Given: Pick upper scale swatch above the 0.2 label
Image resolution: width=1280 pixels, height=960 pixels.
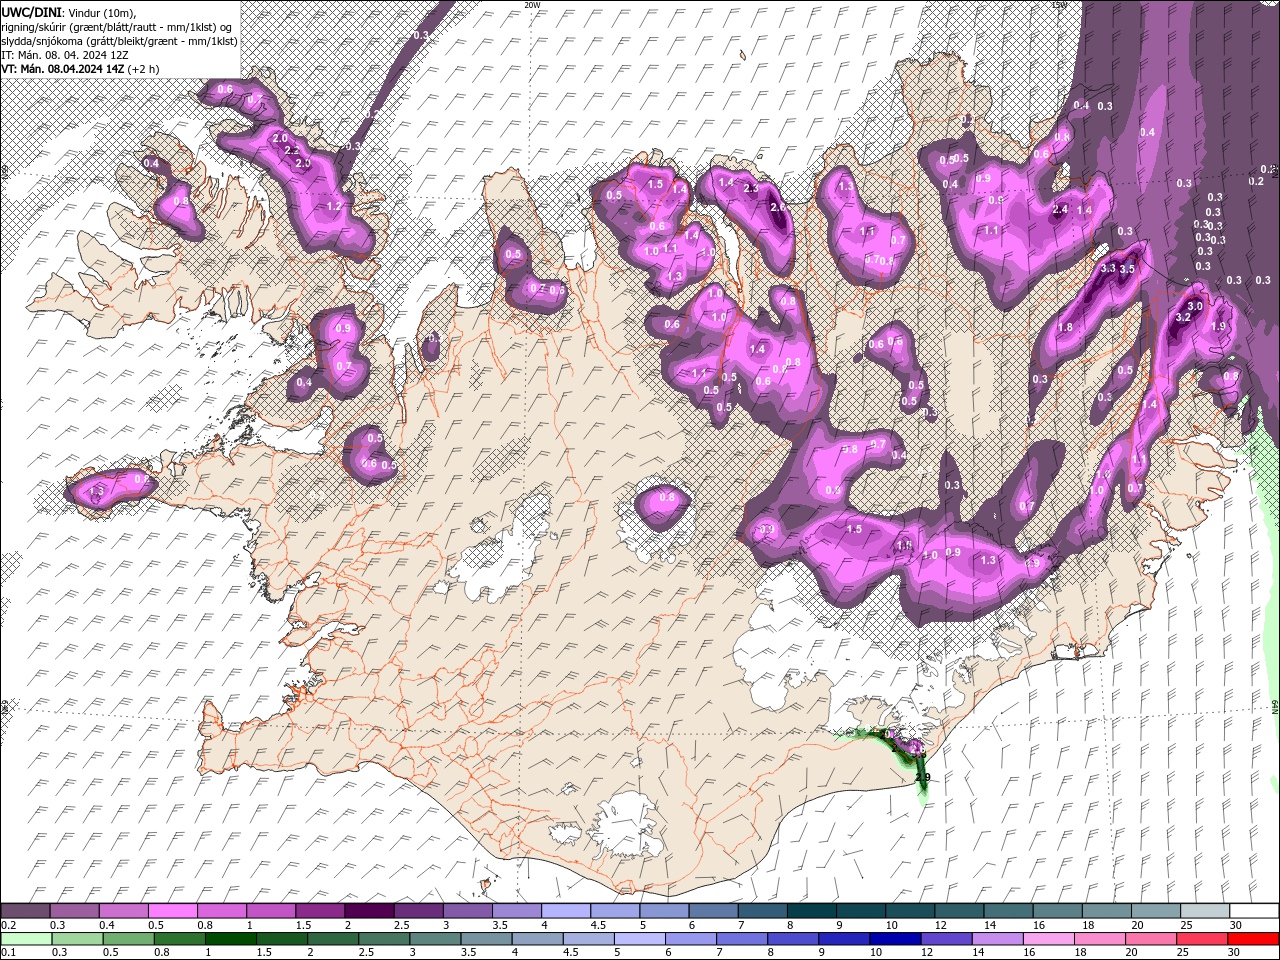Looking at the screenshot, I should pyautogui.click(x=25, y=911).
